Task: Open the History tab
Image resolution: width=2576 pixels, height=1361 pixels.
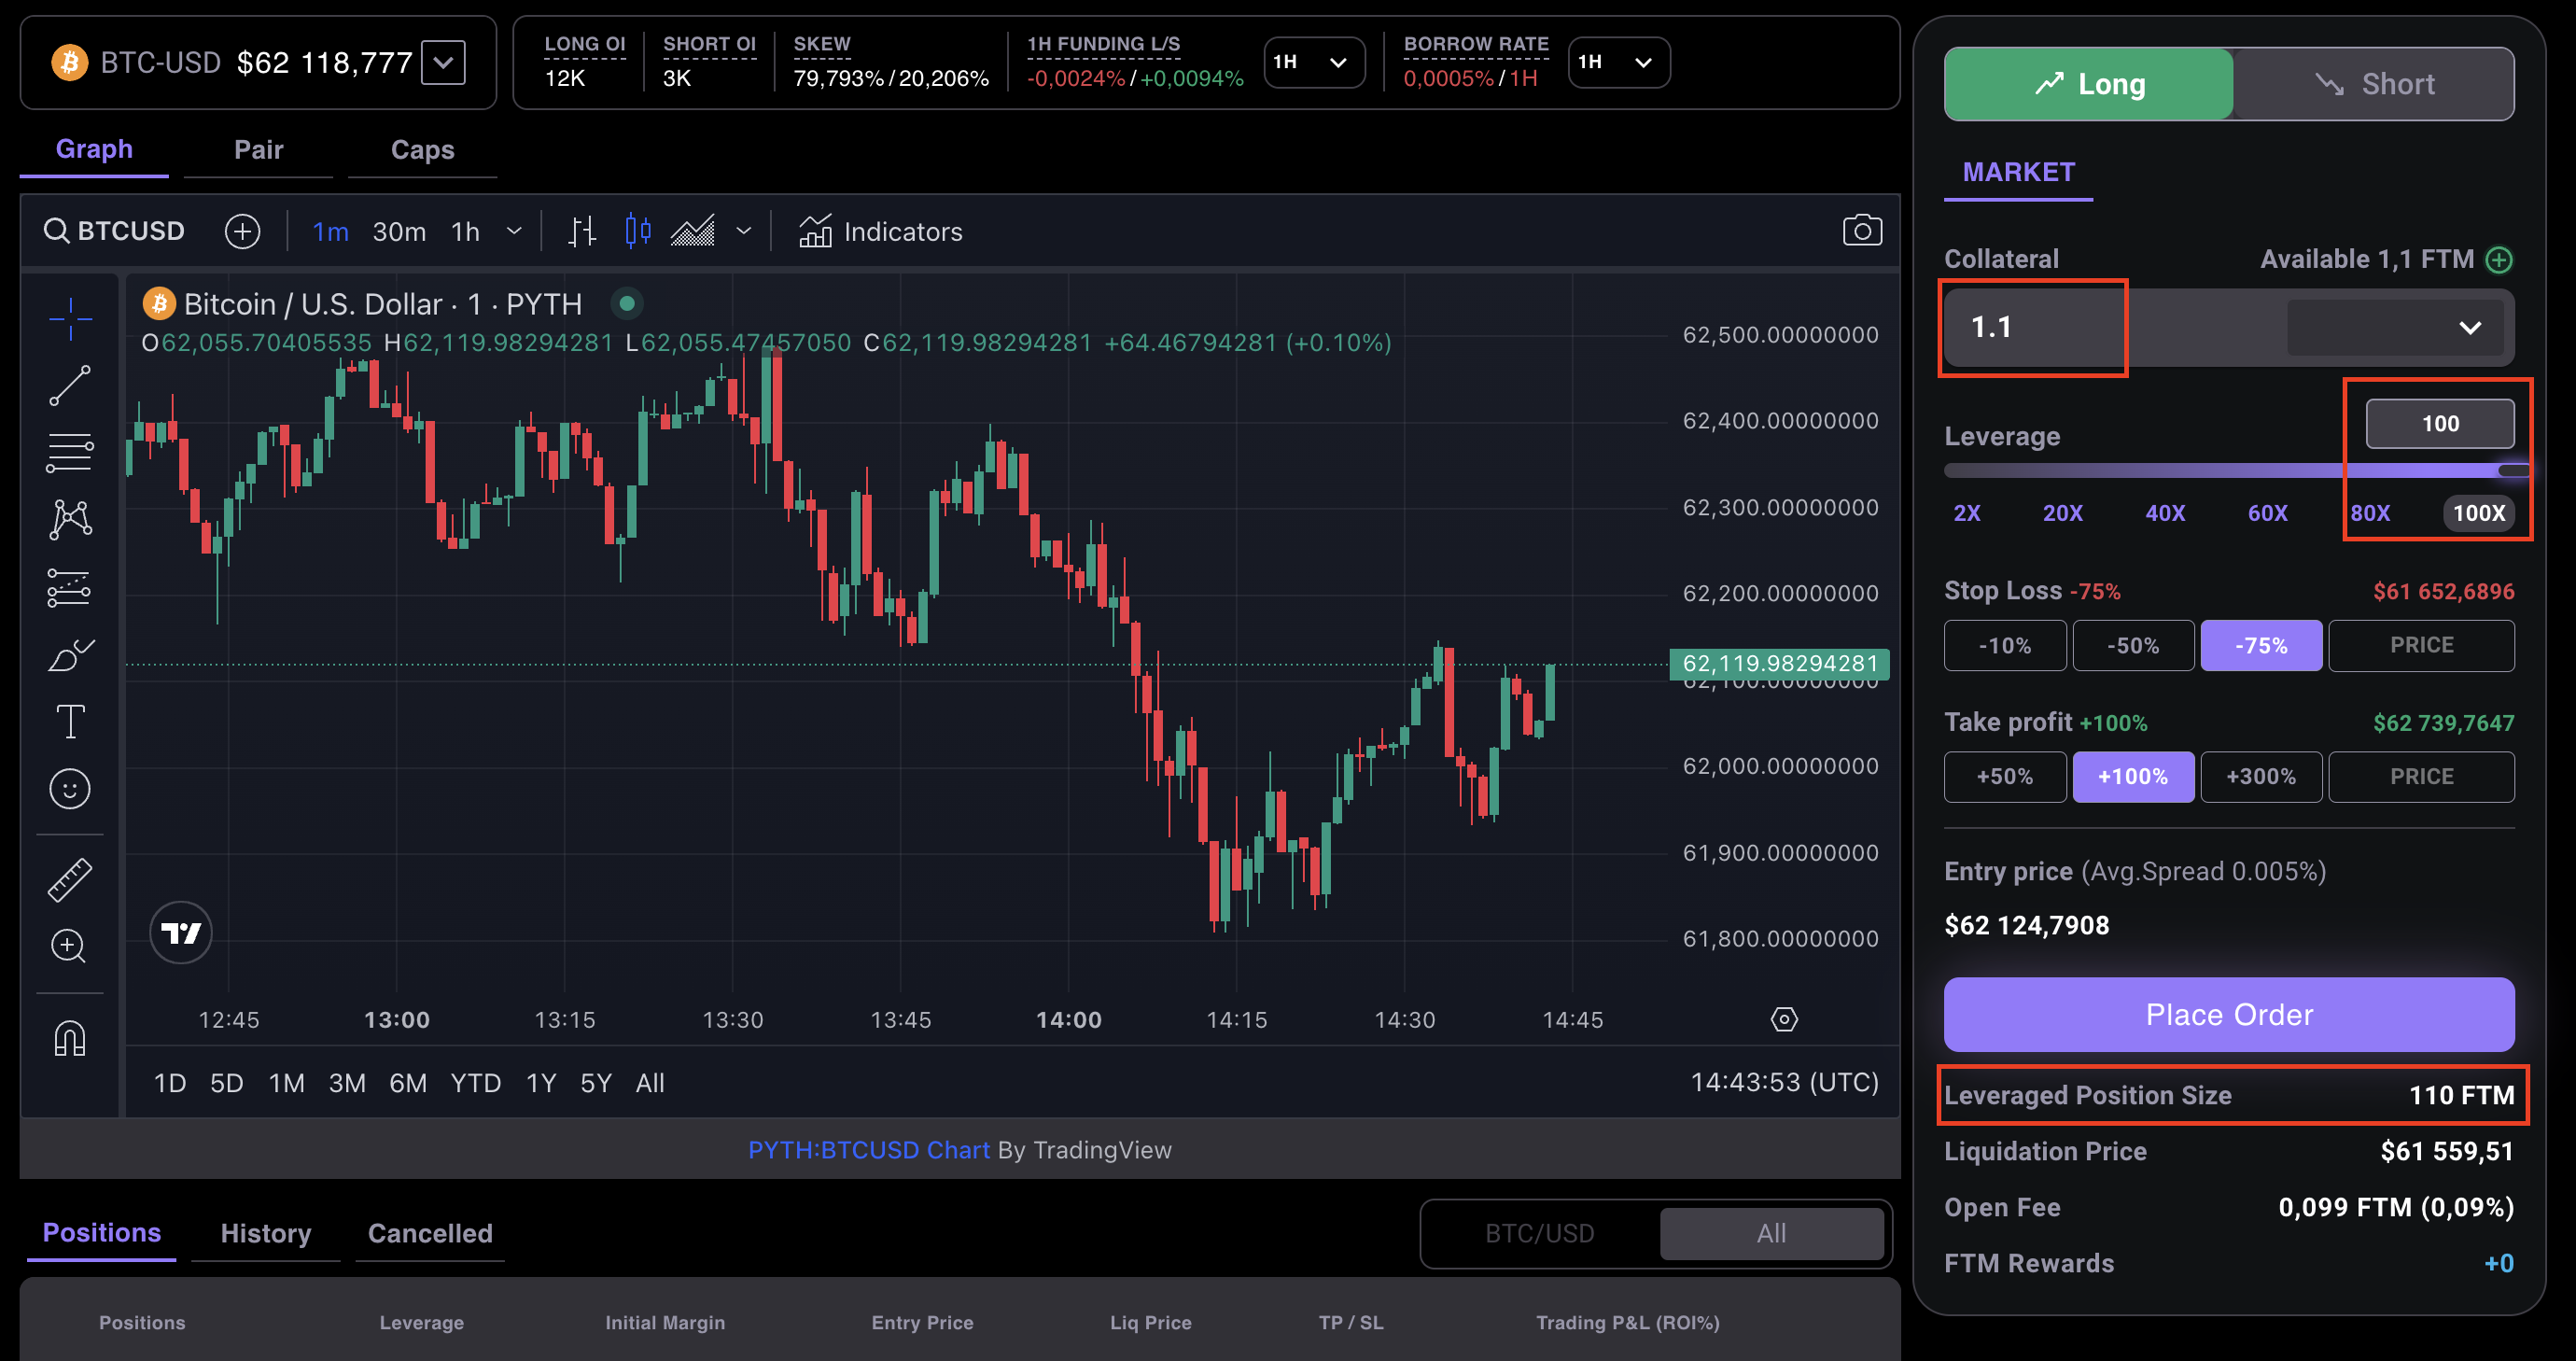Action: point(265,1233)
